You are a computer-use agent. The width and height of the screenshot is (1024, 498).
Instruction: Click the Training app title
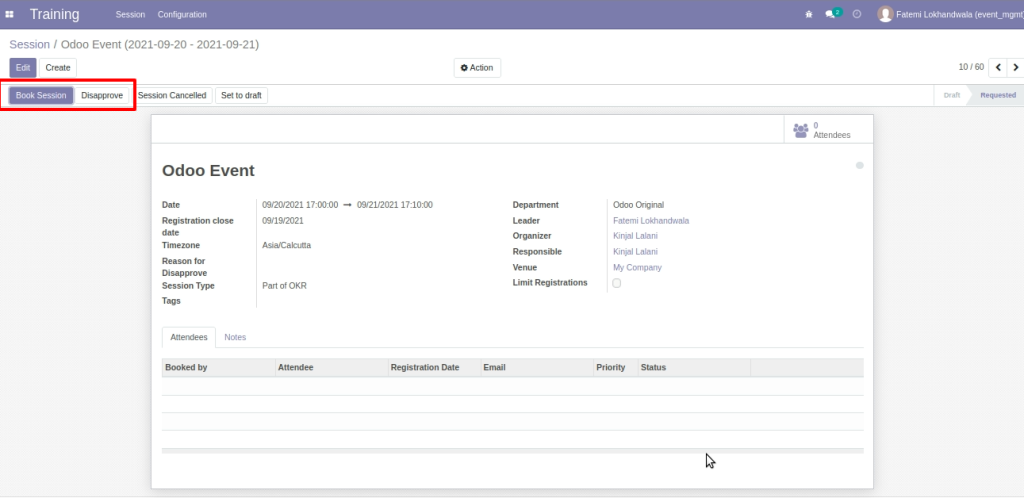point(54,14)
